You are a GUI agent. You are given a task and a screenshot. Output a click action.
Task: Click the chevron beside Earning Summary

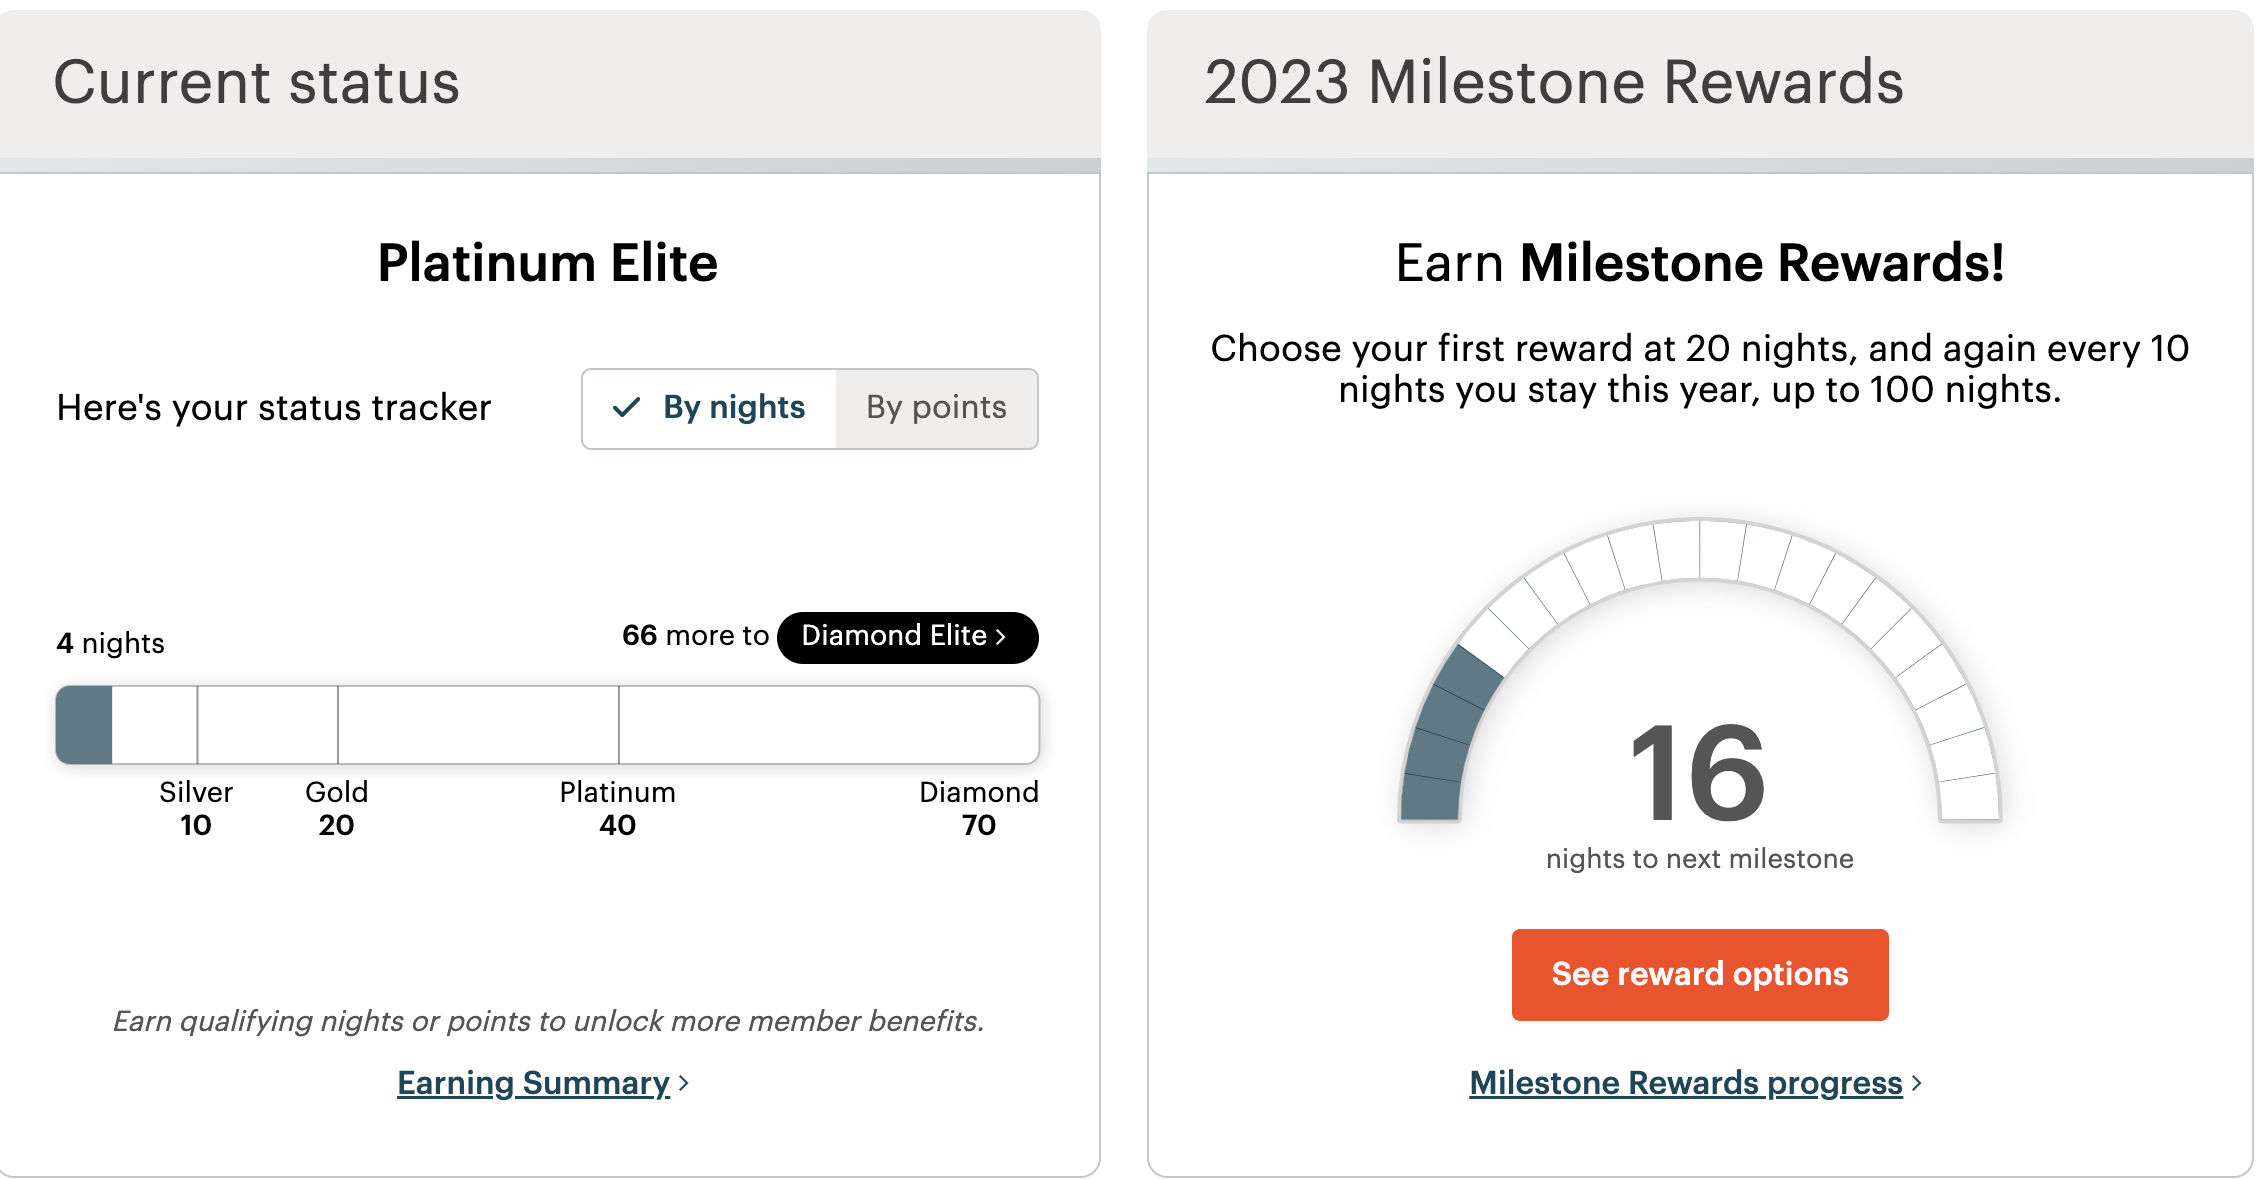[x=684, y=1084]
